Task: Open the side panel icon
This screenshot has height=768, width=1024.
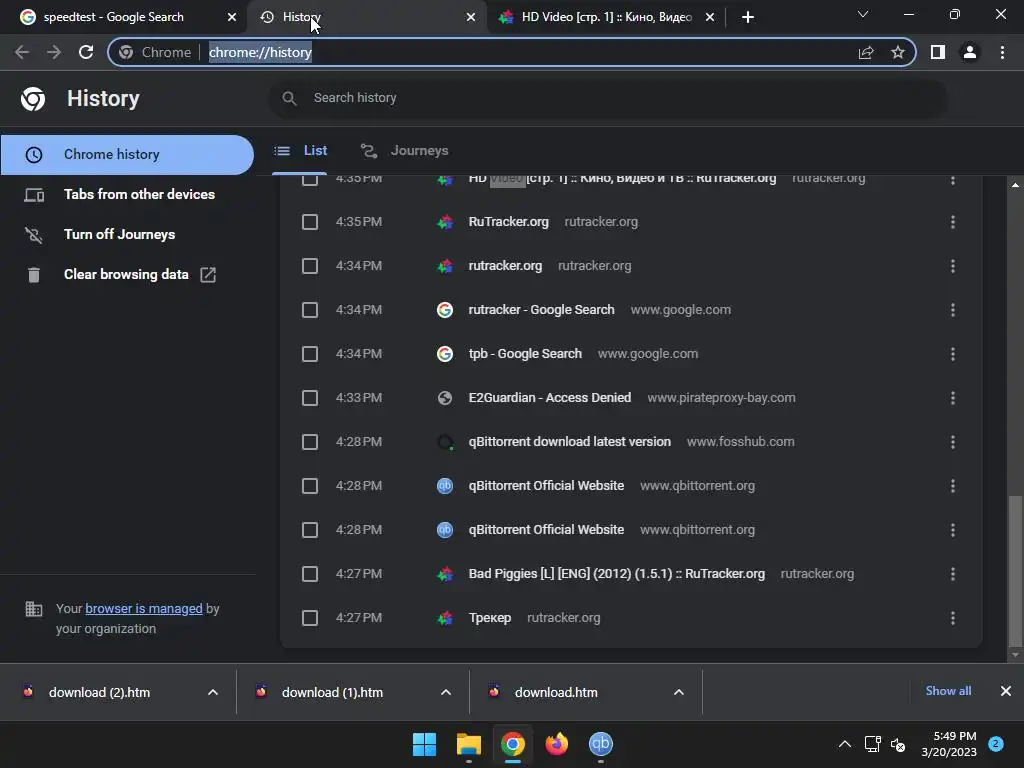Action: (x=938, y=52)
